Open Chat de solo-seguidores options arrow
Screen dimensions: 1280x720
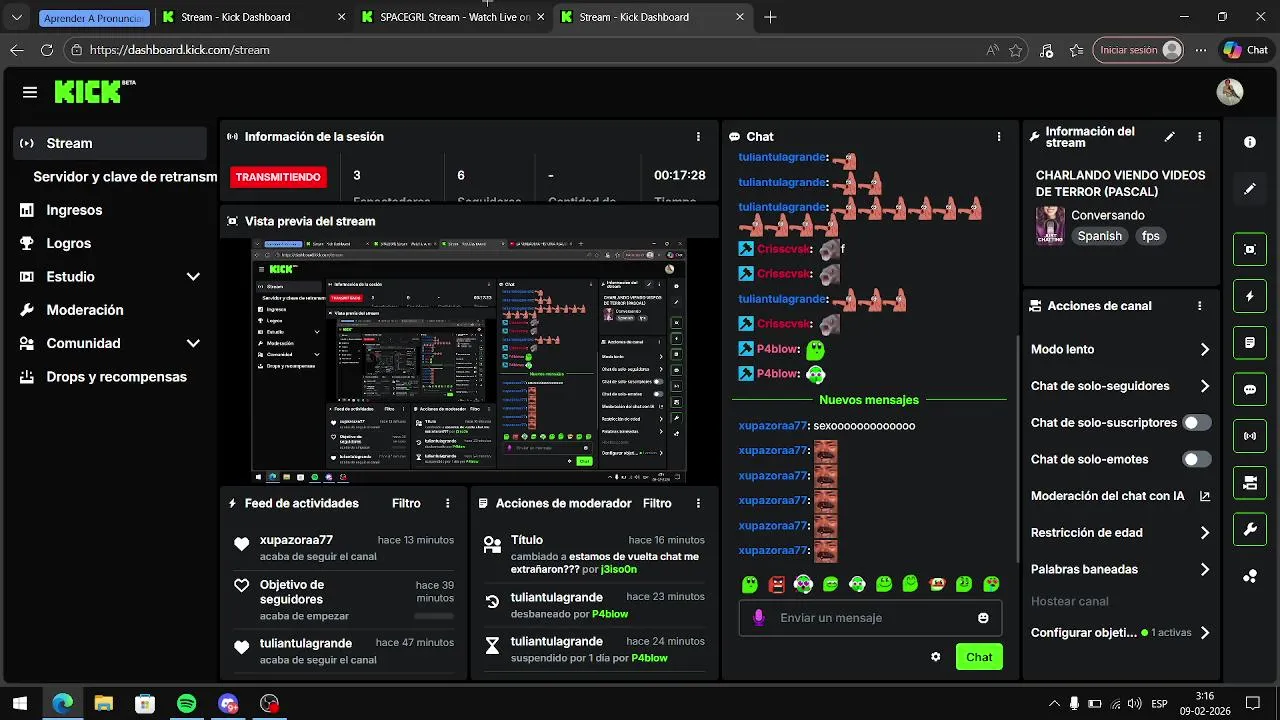pos(1205,386)
